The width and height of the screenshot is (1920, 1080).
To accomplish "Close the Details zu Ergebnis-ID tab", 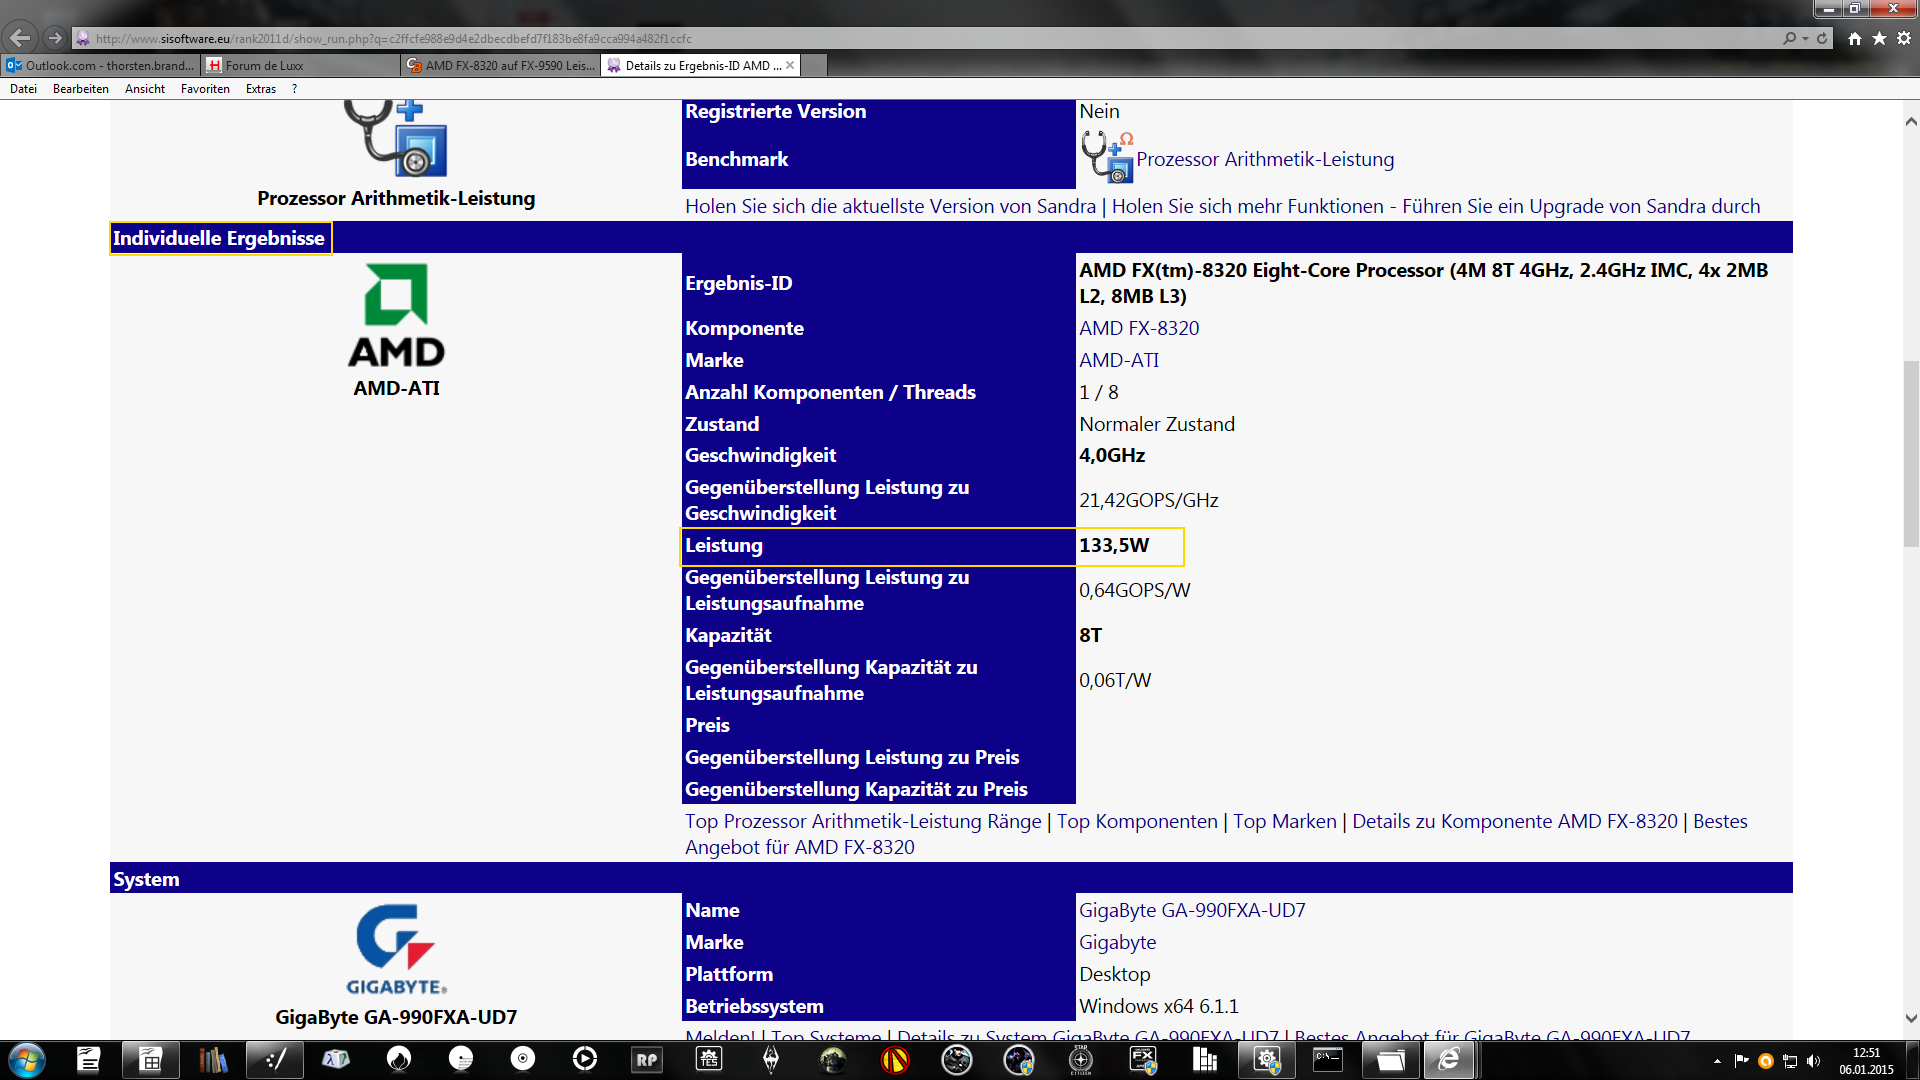I will pos(790,65).
